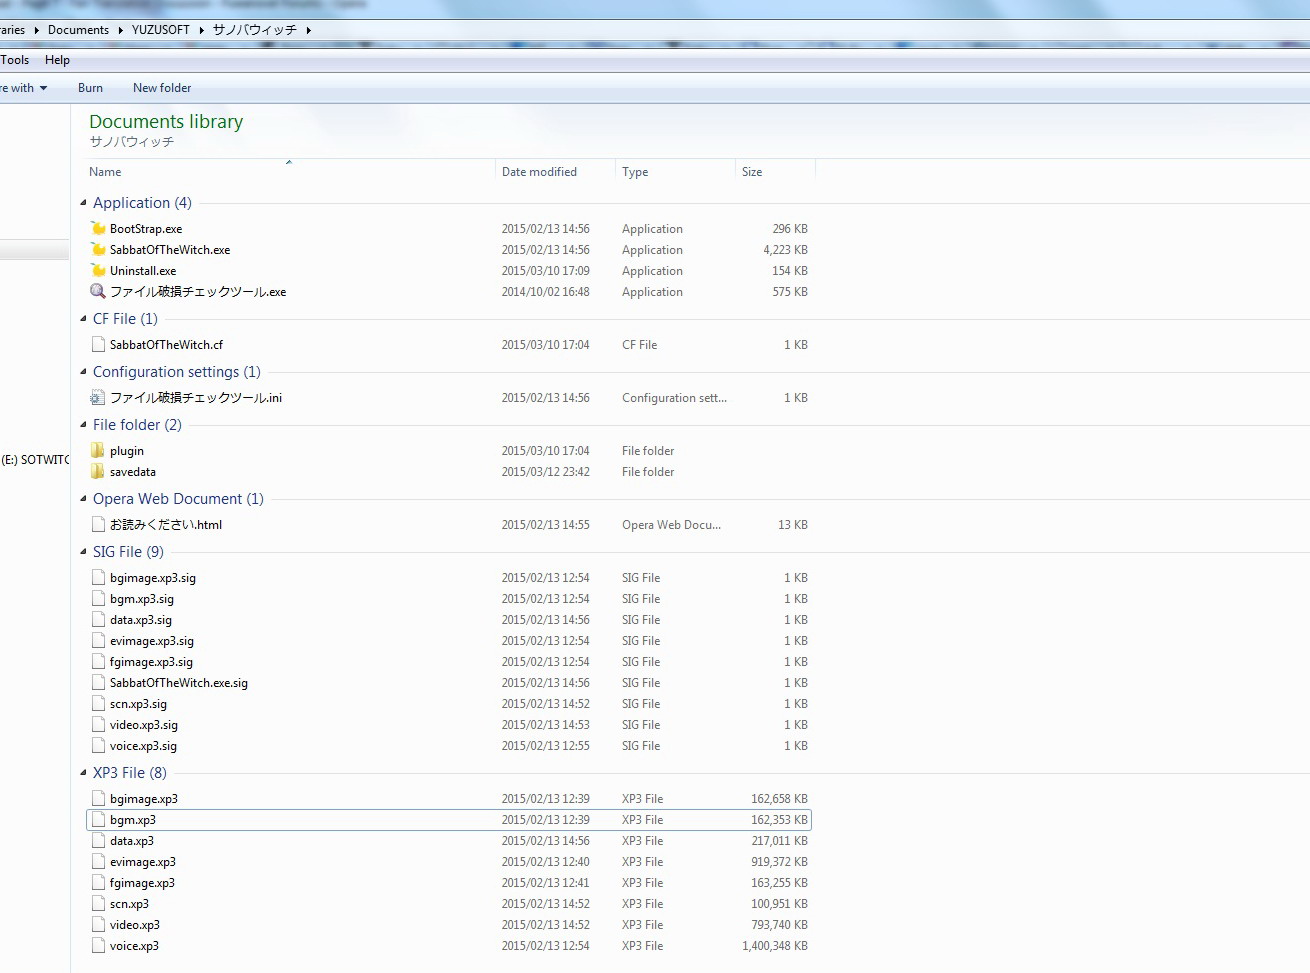Click the voice.xp3.sig file icon
Screen dimensions: 1310x973
click(98, 745)
